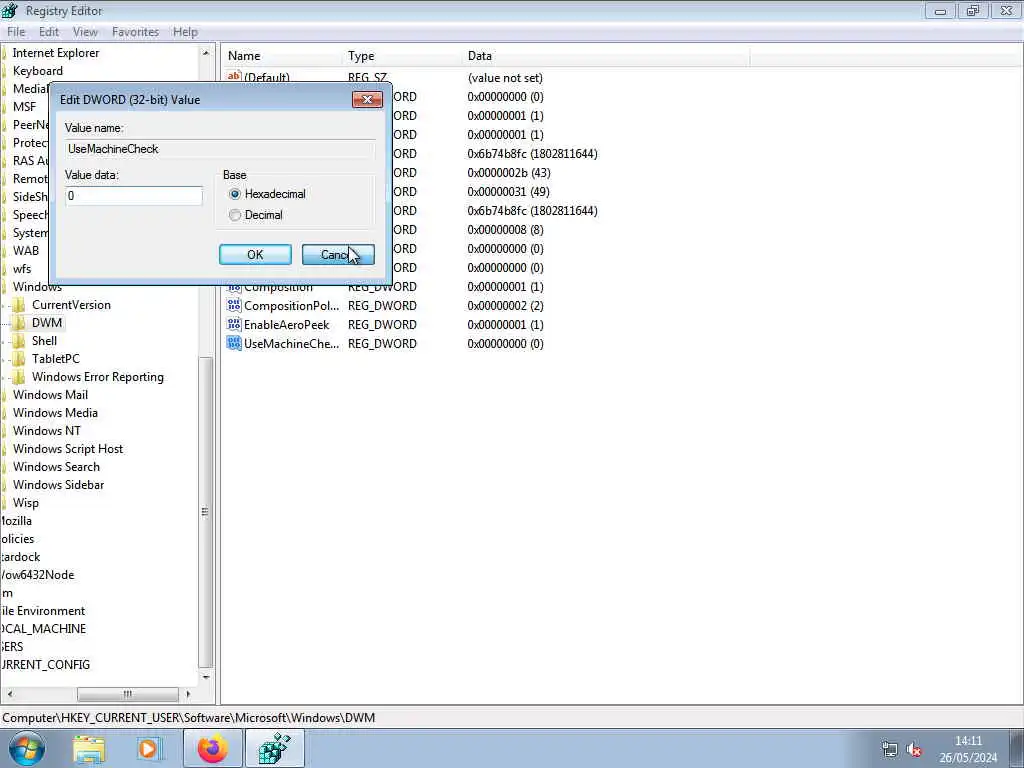This screenshot has width=1024, height=768.
Task: Select the Windows Sidebar key
Action: point(59,485)
